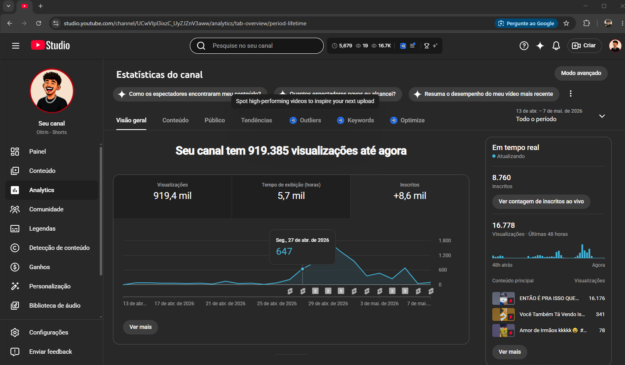Open the 'Amor de irmãos kkkkk' video thumbnail
The width and height of the screenshot is (625, 365).
click(503, 330)
